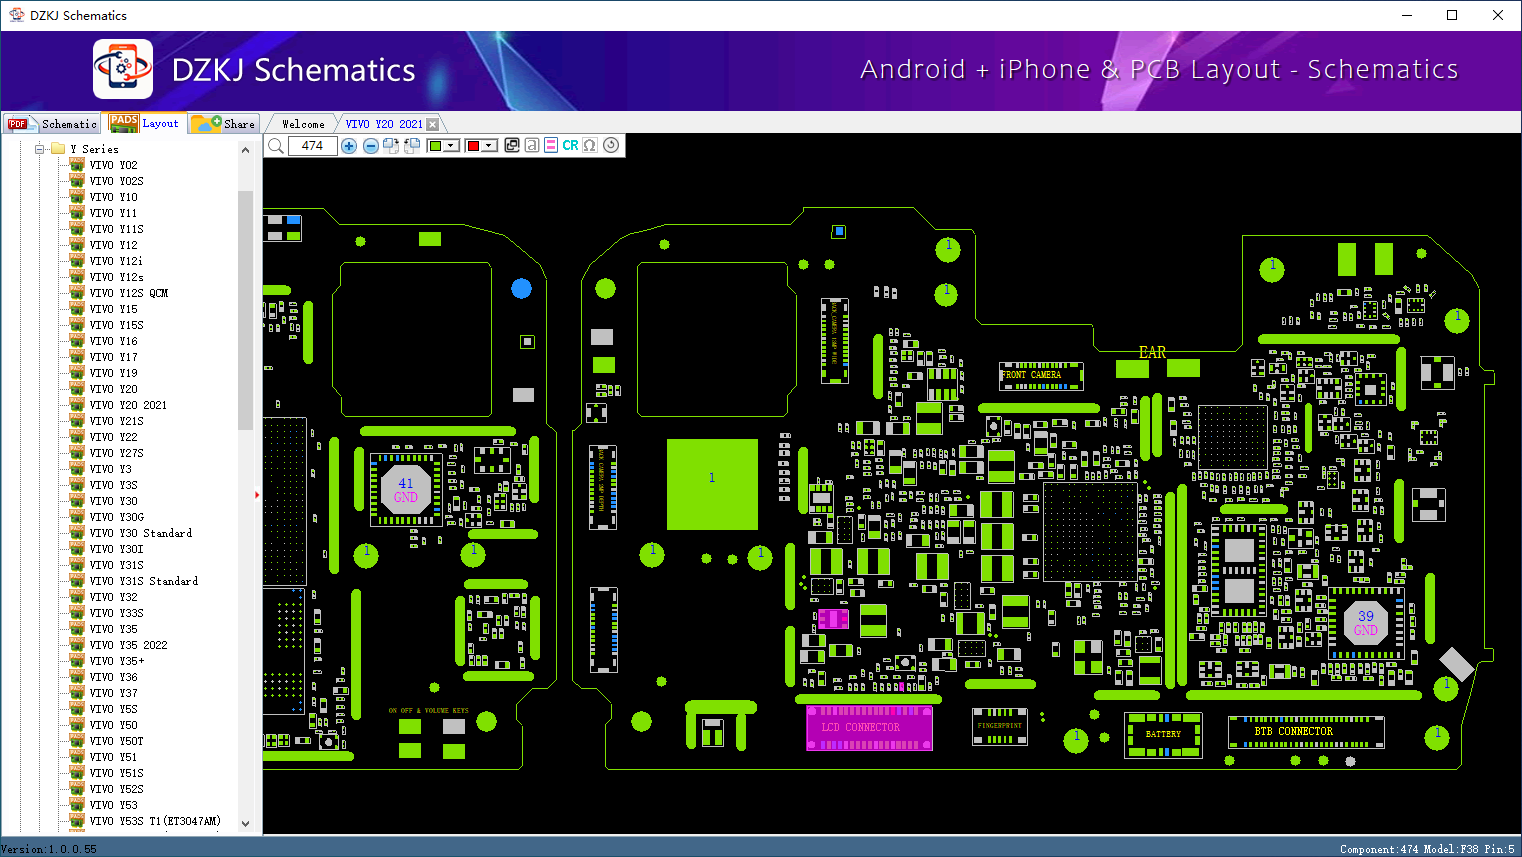Click the overlapping-squares layer icon
Viewport: 1522px width, 857px height.
512,146
